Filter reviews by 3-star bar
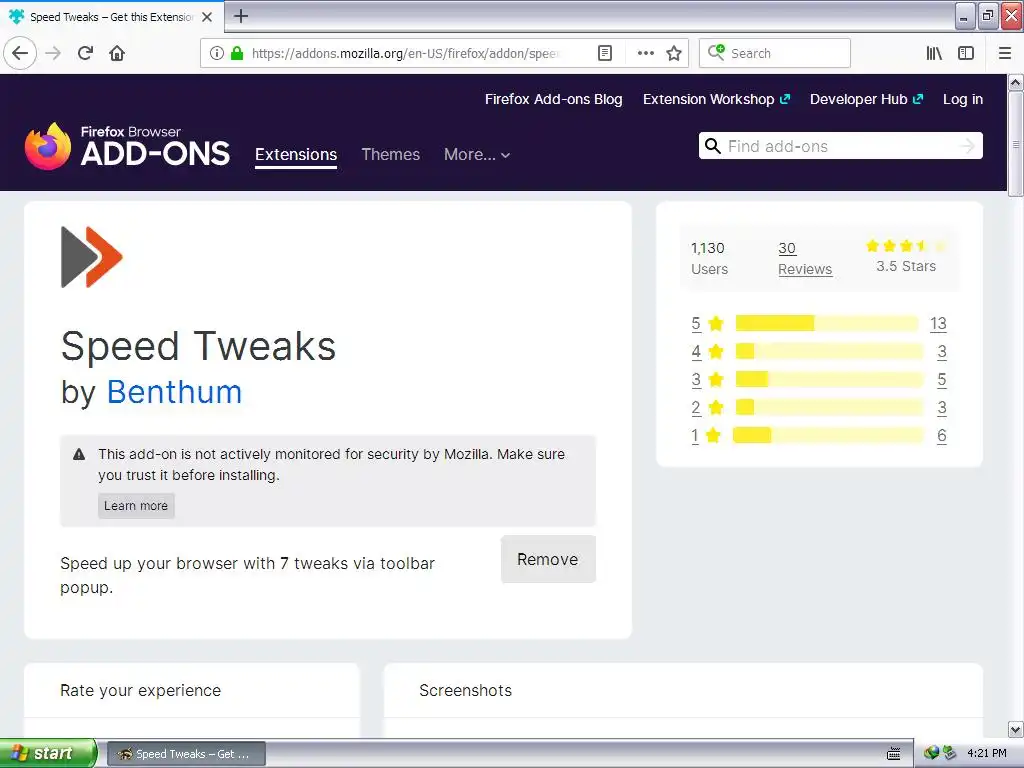This screenshot has width=1024, height=768. click(x=829, y=379)
